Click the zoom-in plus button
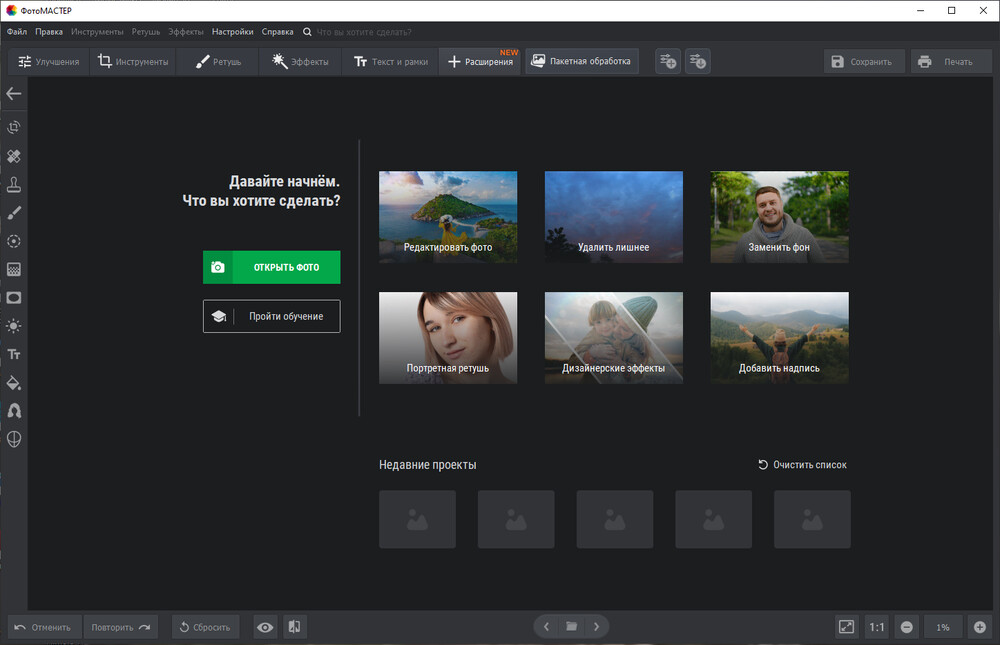This screenshot has height=645, width=1000. [x=979, y=627]
